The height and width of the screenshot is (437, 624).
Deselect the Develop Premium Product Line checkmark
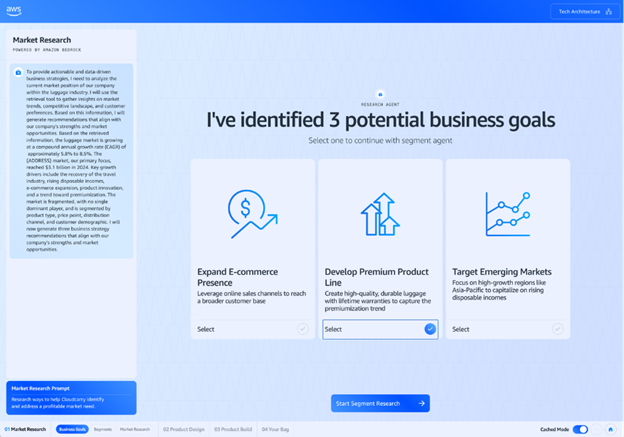(x=430, y=329)
